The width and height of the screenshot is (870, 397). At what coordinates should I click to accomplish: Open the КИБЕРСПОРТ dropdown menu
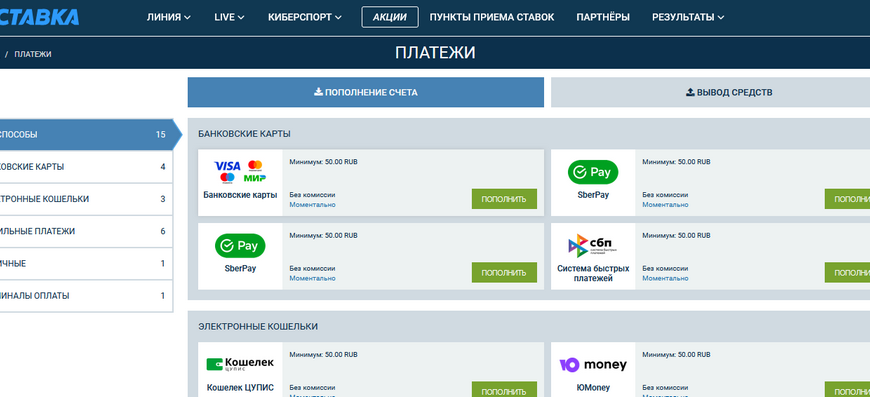(x=305, y=17)
